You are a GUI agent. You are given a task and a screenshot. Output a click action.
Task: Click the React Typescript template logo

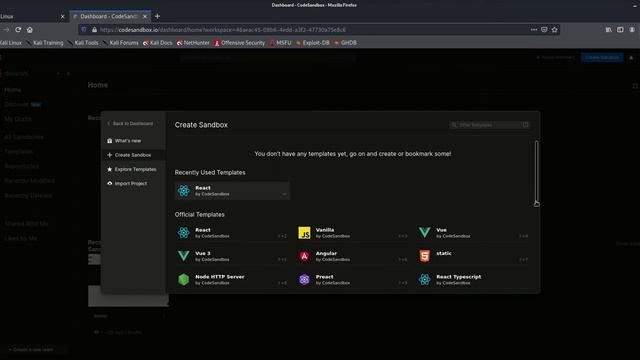(x=424, y=279)
